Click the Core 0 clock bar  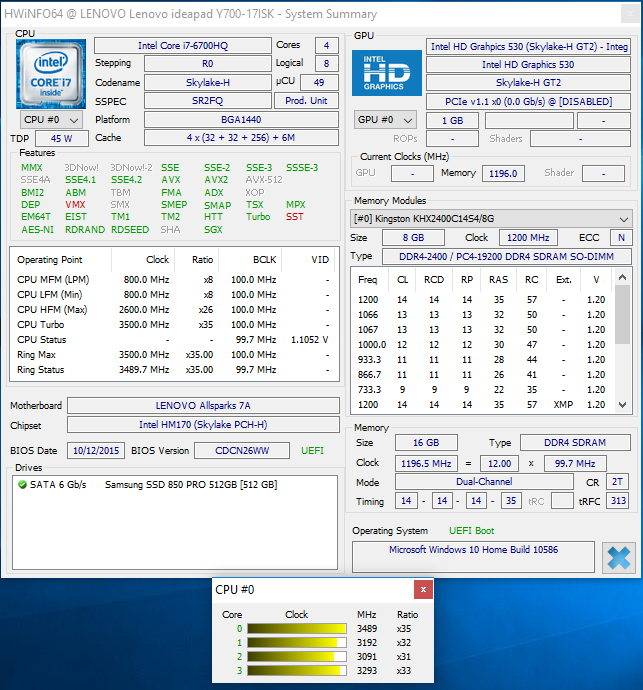tap(297, 628)
